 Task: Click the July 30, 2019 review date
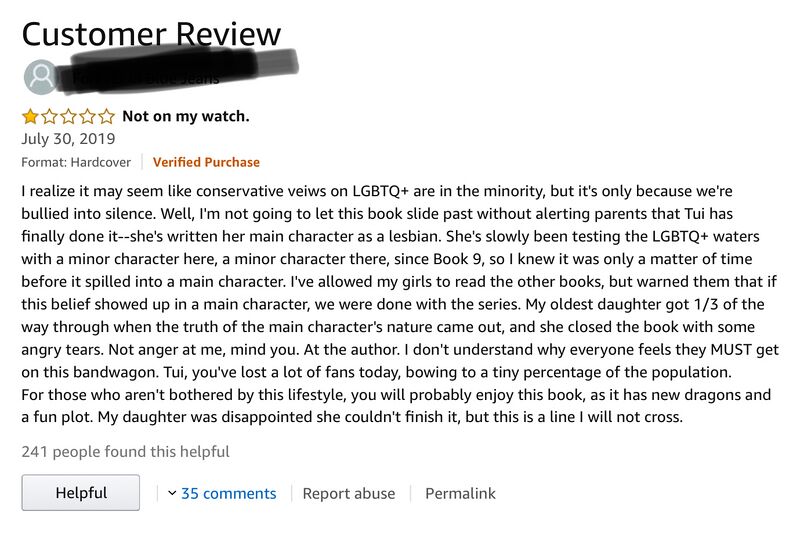(x=68, y=139)
